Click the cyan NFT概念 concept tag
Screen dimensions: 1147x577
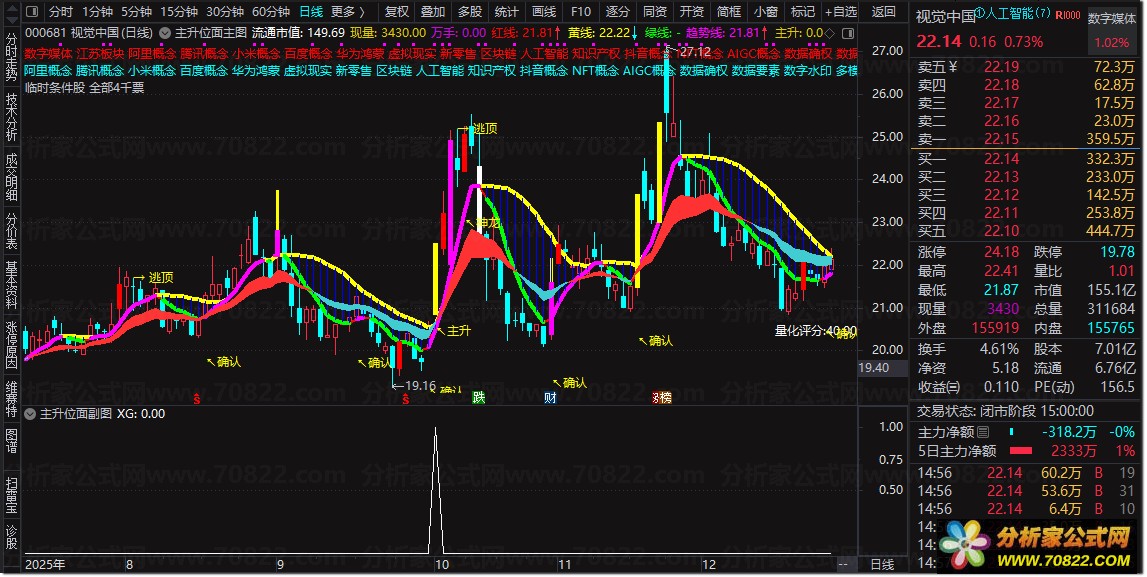coord(595,71)
